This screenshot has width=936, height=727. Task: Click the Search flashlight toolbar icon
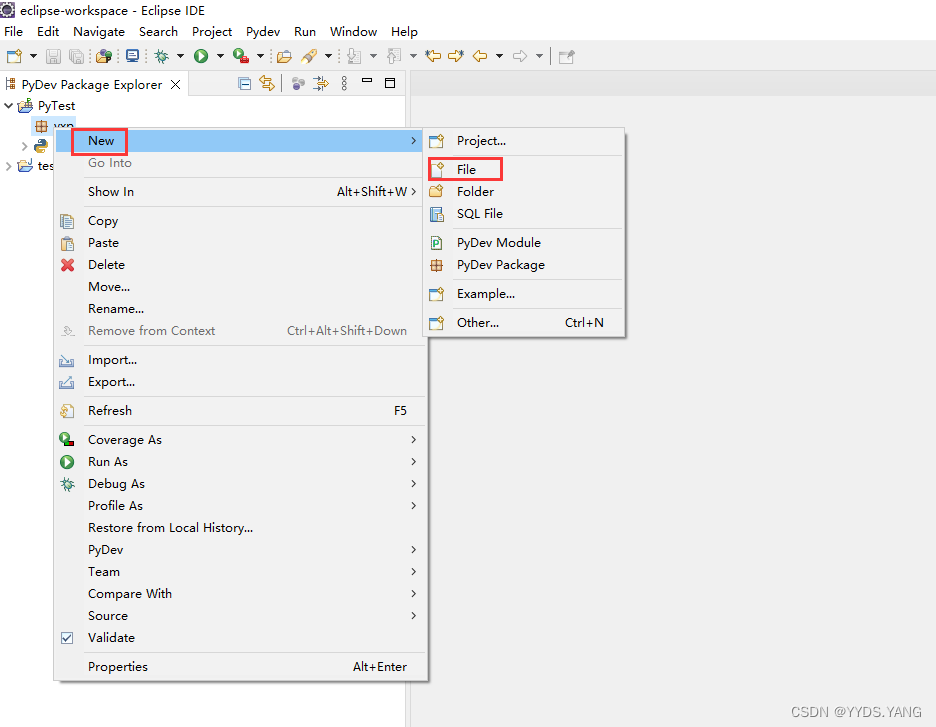(309, 56)
